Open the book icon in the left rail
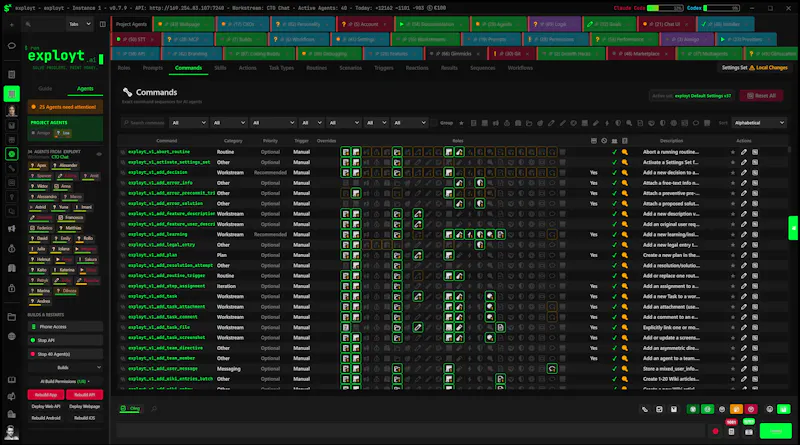Screen dimensions: 800x445 (x=12, y=380)
